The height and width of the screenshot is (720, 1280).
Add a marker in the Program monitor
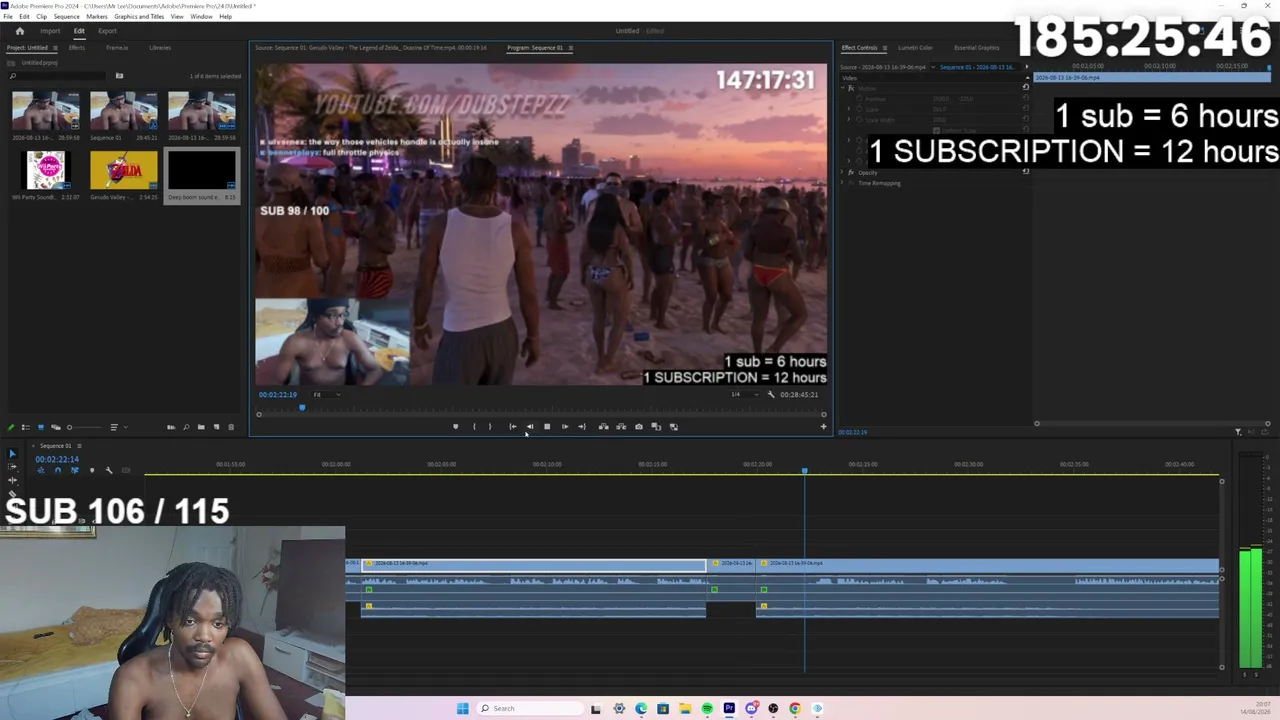pyautogui.click(x=456, y=427)
